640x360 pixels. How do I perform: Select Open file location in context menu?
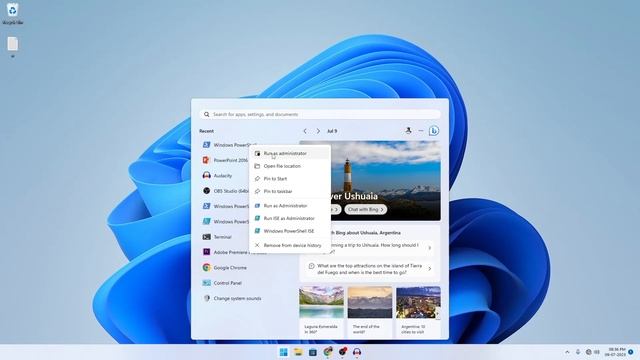pos(290,166)
